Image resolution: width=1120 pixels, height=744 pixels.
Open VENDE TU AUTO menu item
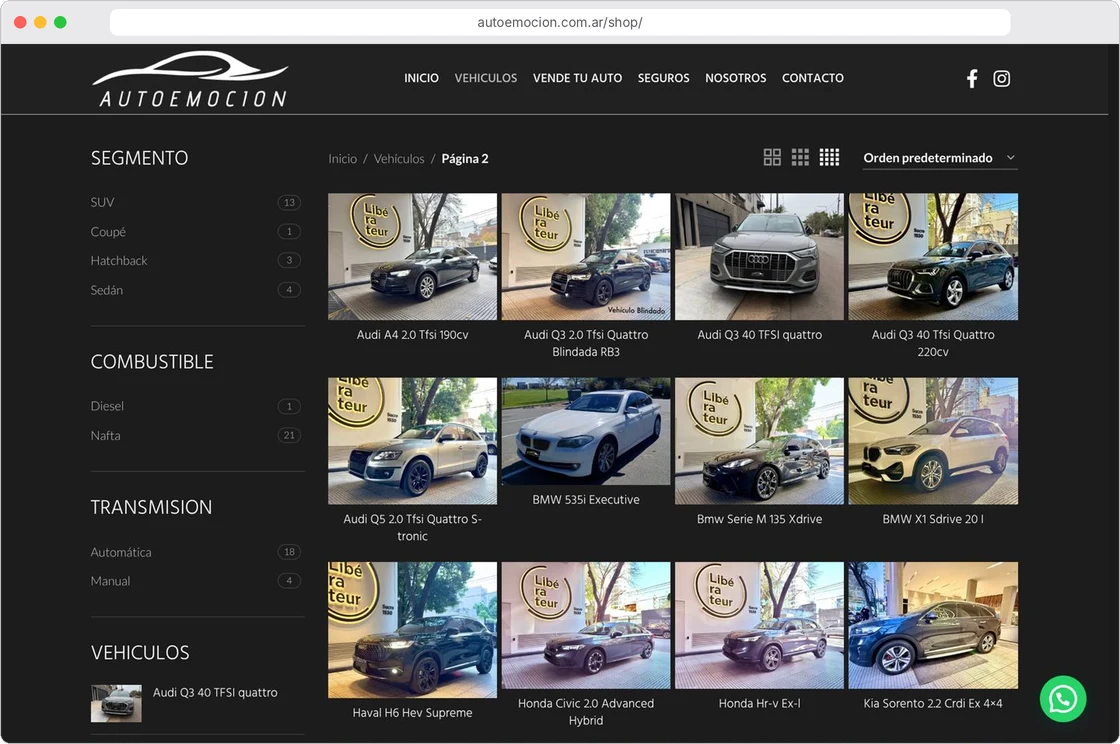(x=577, y=78)
